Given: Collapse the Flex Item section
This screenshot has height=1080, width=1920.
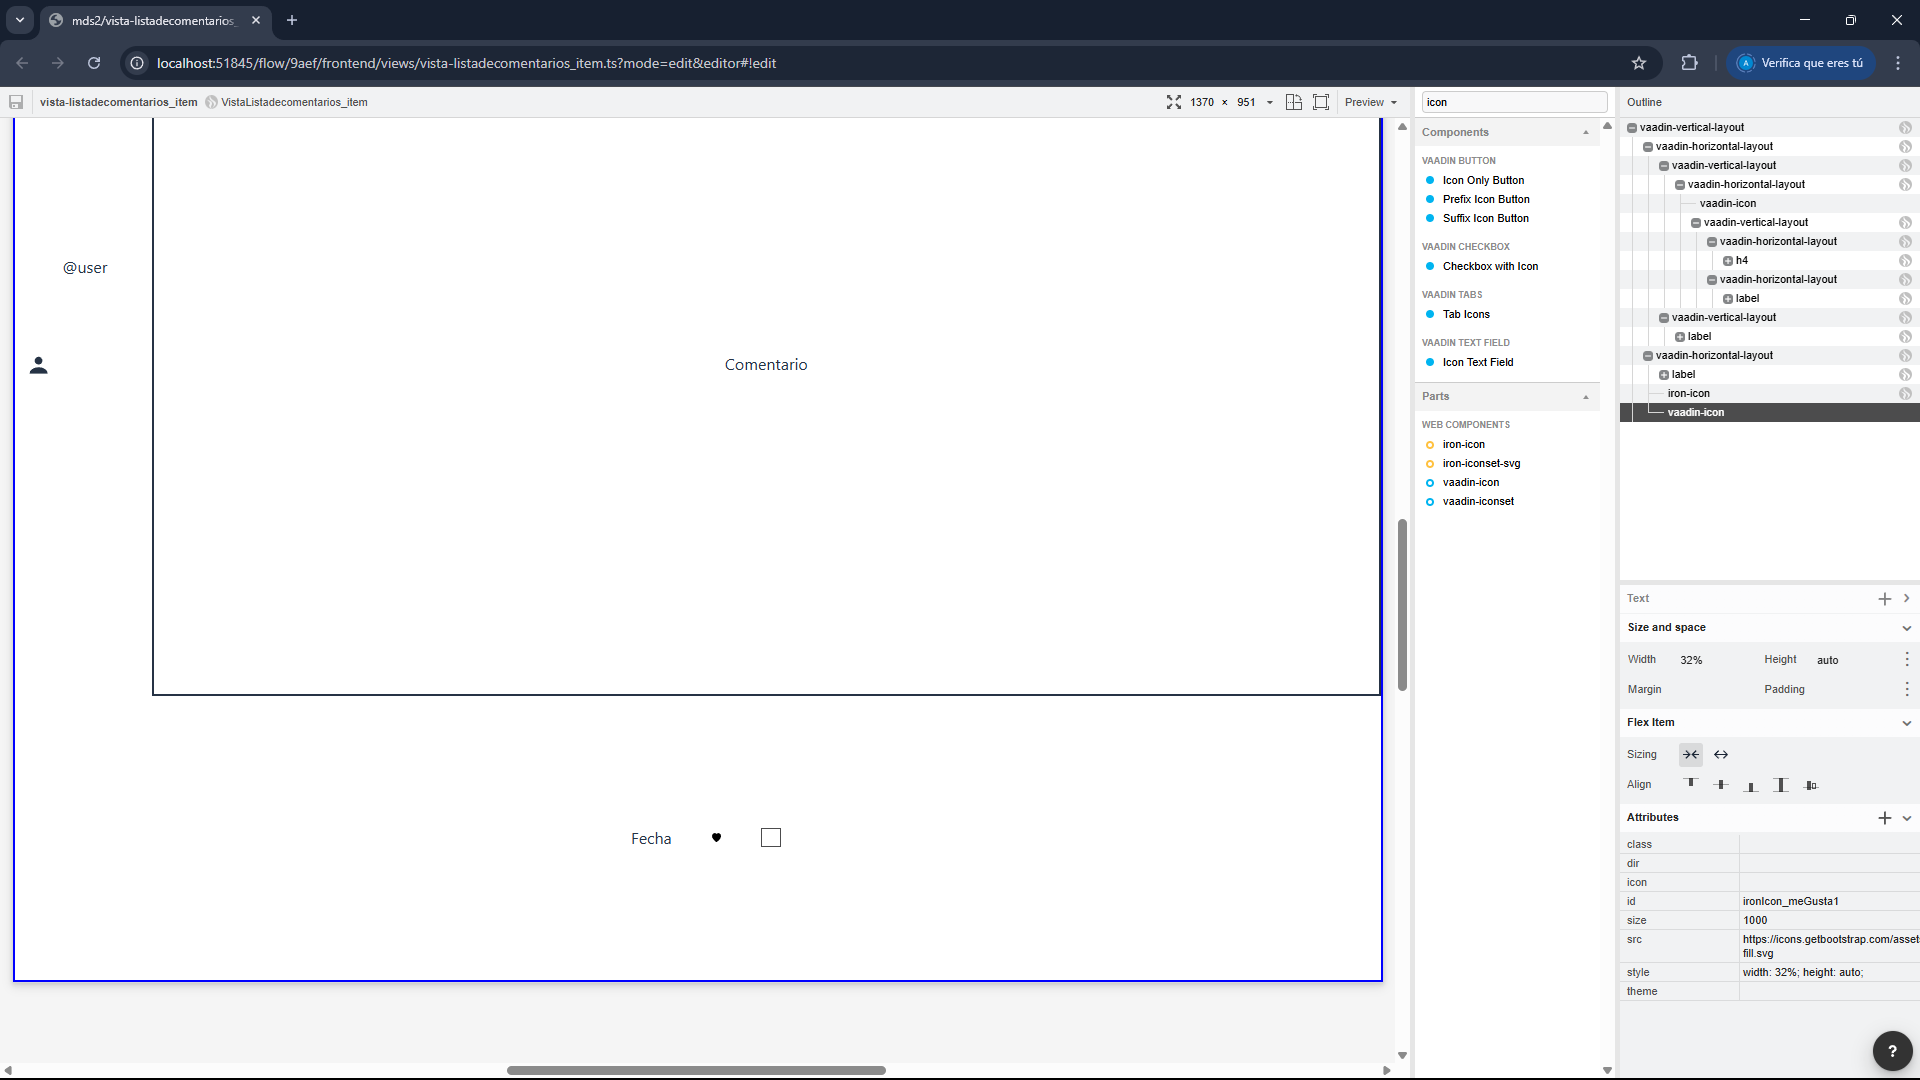Looking at the screenshot, I should tap(1906, 723).
